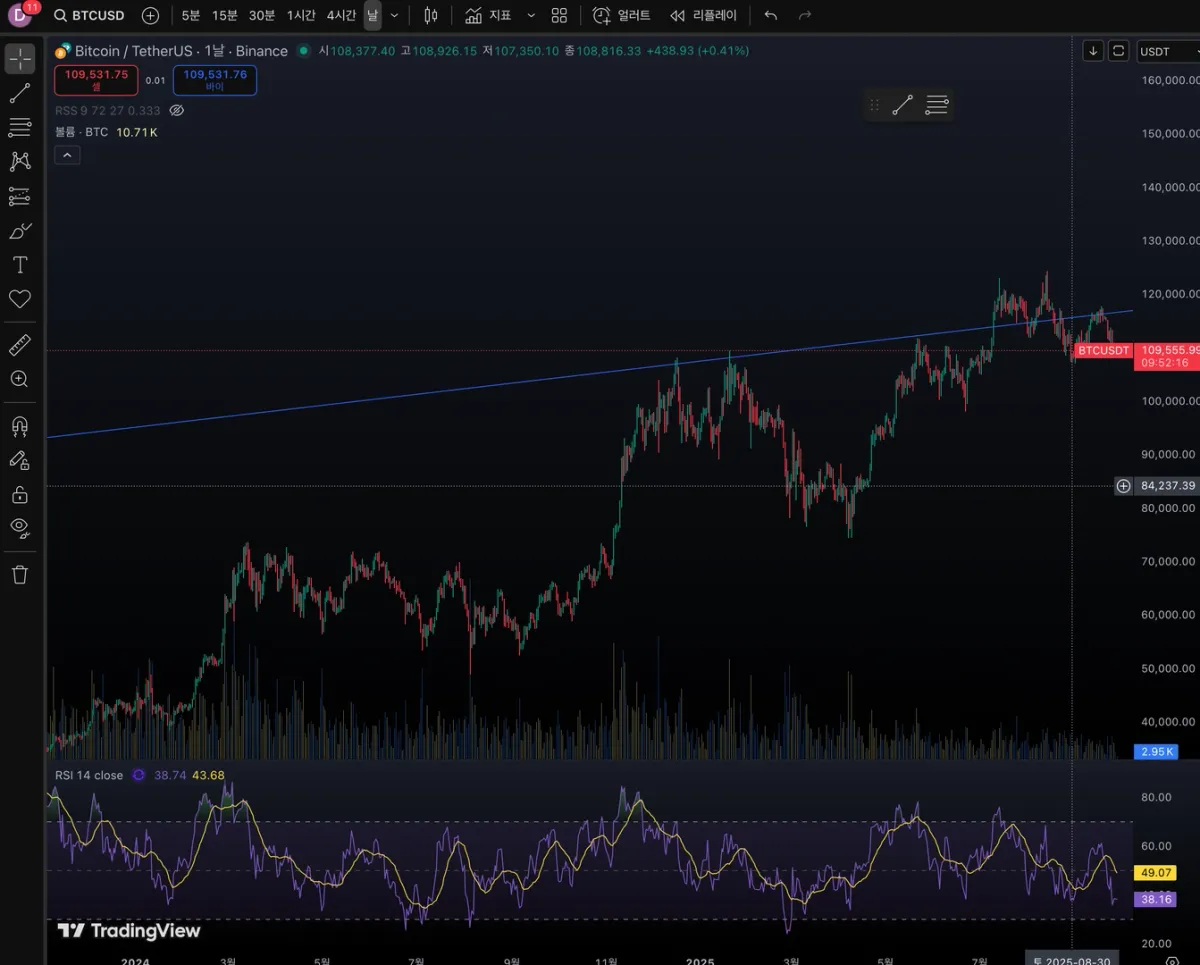Expand the favorite indicators dropdown chevron
This screenshot has width=1200, height=965.
tap(531, 15)
